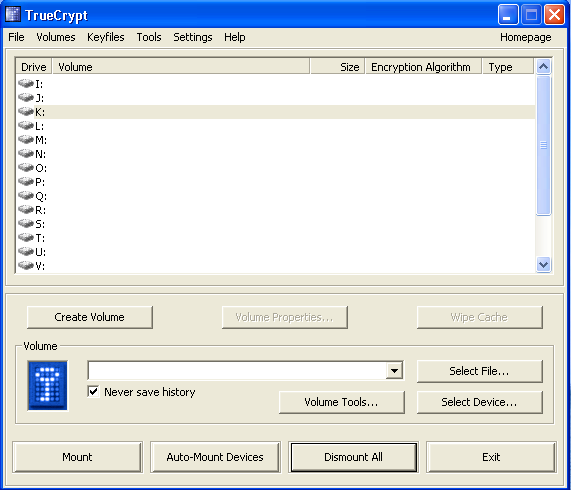Open the Settings menu
The image size is (571, 490).
pyautogui.click(x=193, y=37)
